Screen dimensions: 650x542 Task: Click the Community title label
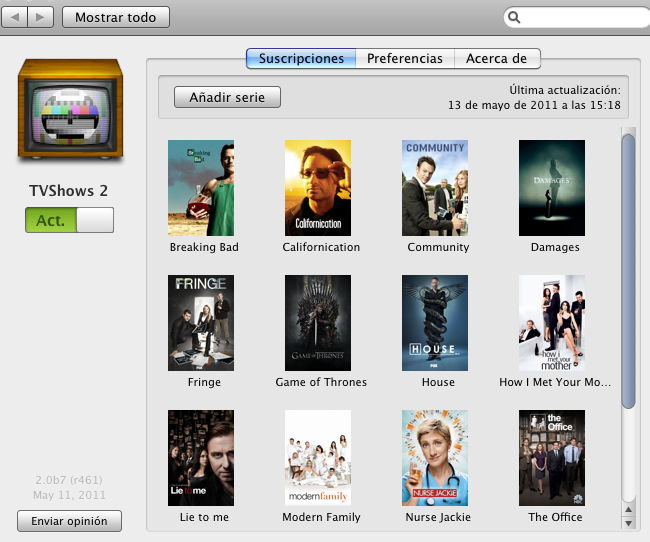438,247
